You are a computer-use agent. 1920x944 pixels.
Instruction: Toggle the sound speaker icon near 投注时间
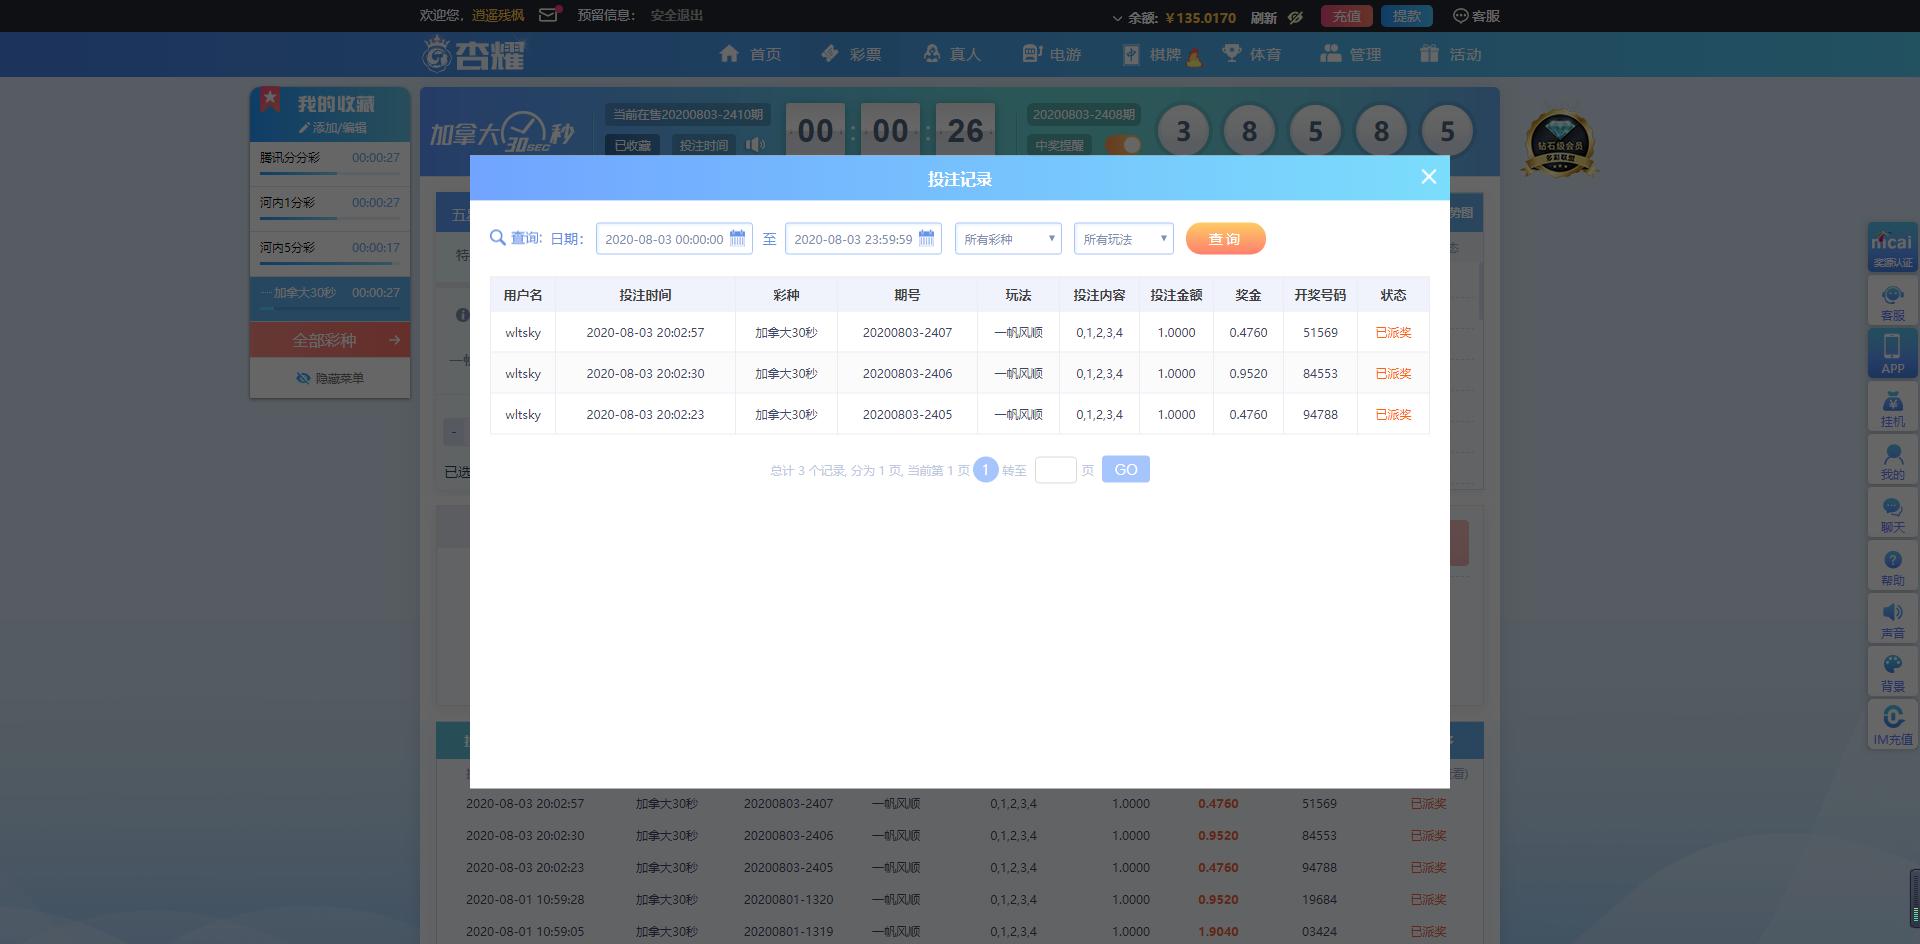755,144
